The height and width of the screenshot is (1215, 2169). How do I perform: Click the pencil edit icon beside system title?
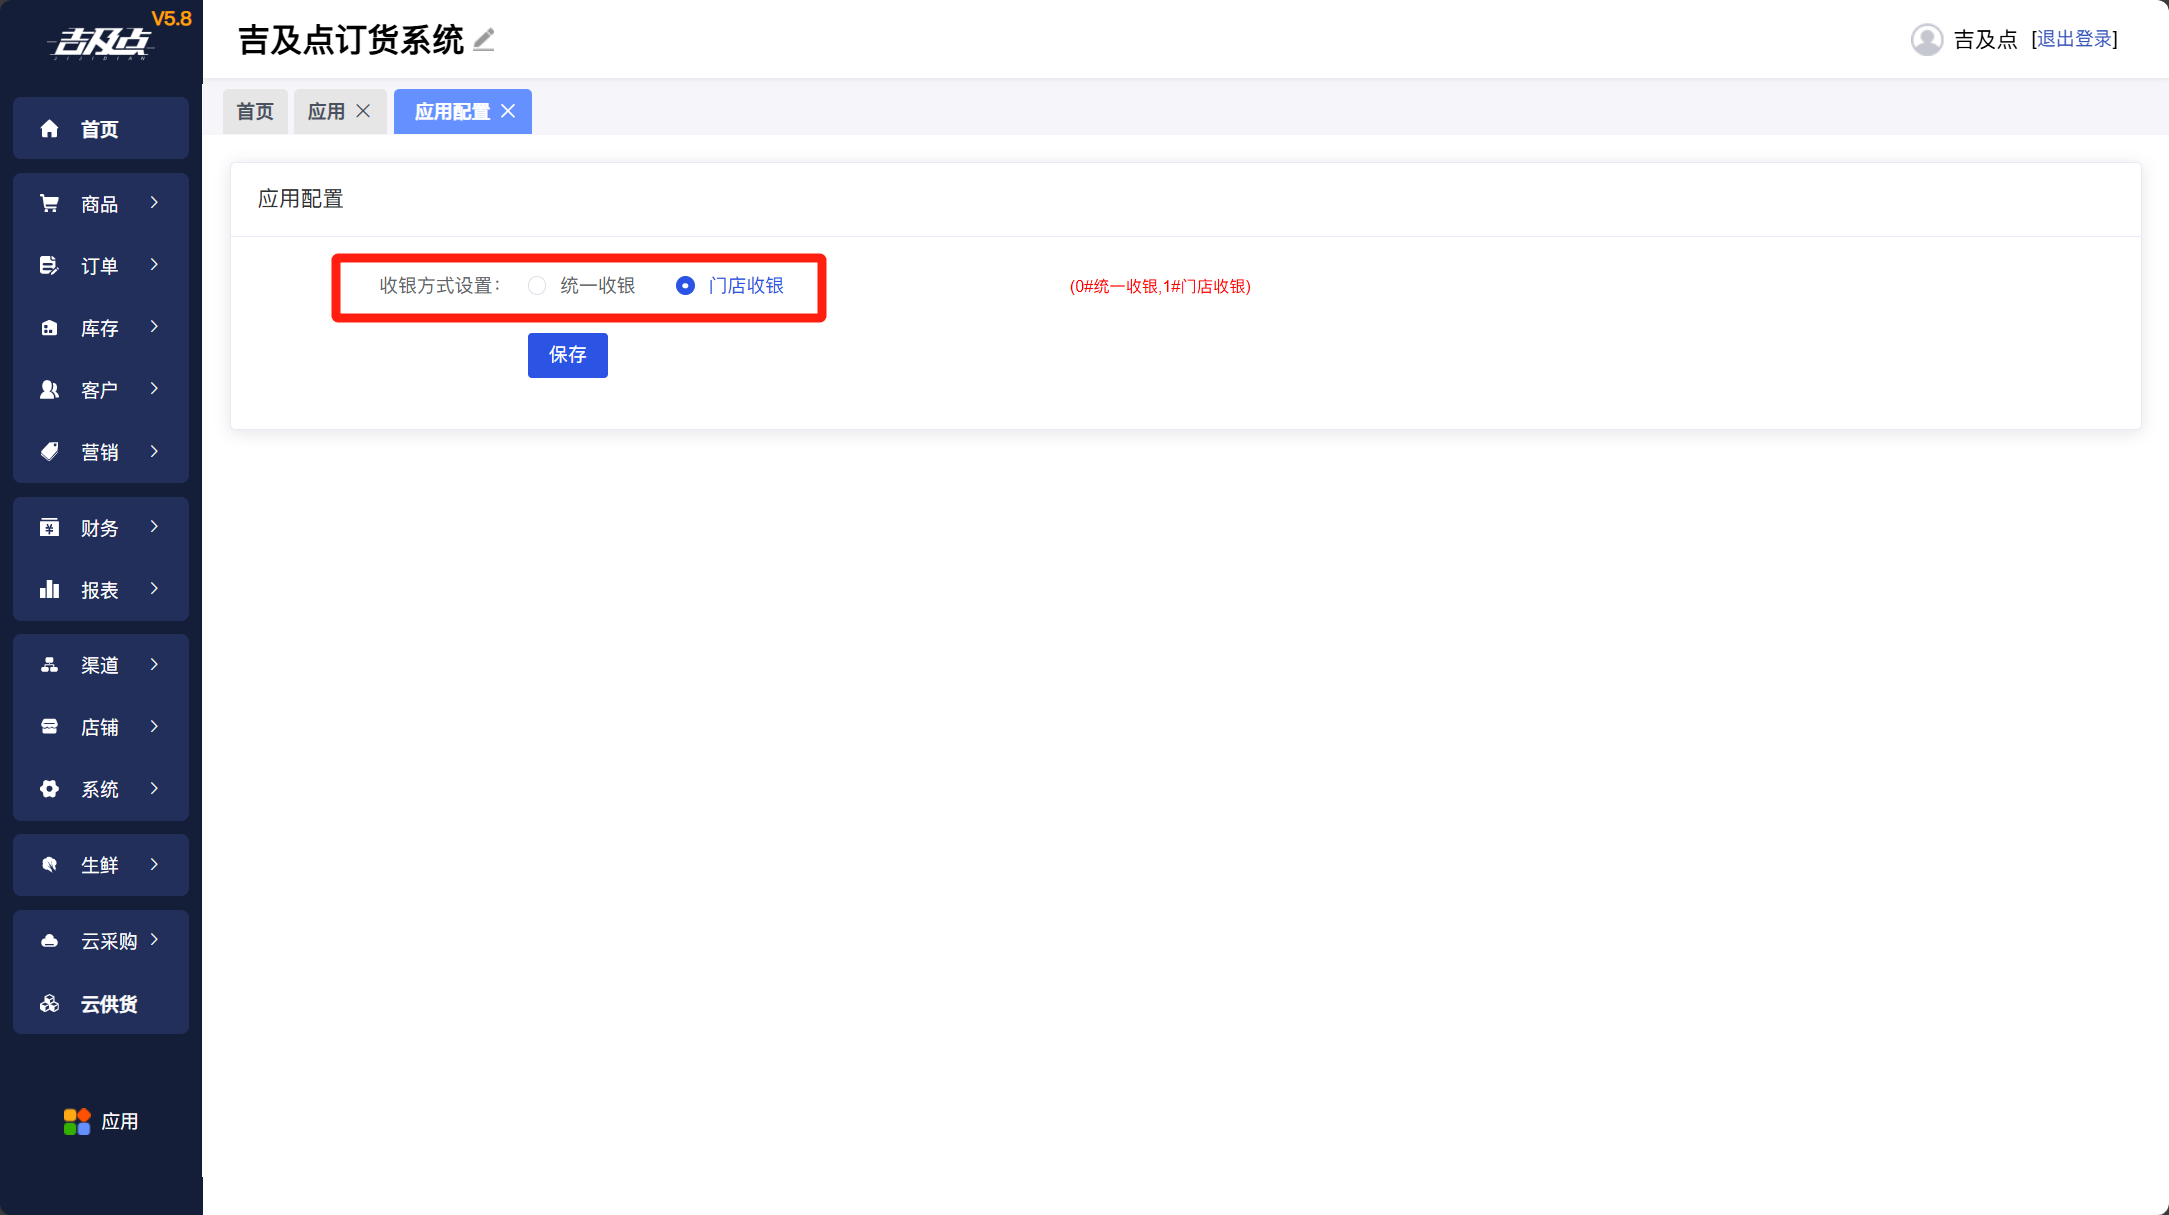coord(484,40)
